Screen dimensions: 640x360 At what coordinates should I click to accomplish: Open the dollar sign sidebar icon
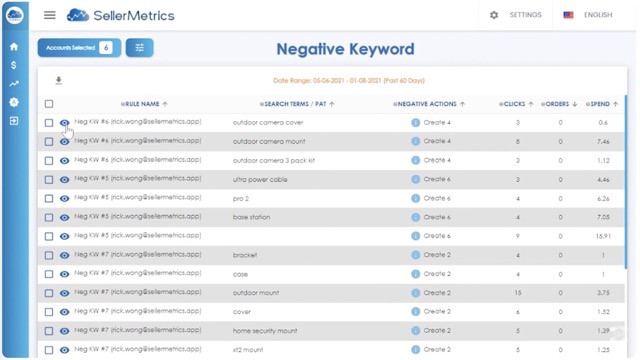pos(14,65)
